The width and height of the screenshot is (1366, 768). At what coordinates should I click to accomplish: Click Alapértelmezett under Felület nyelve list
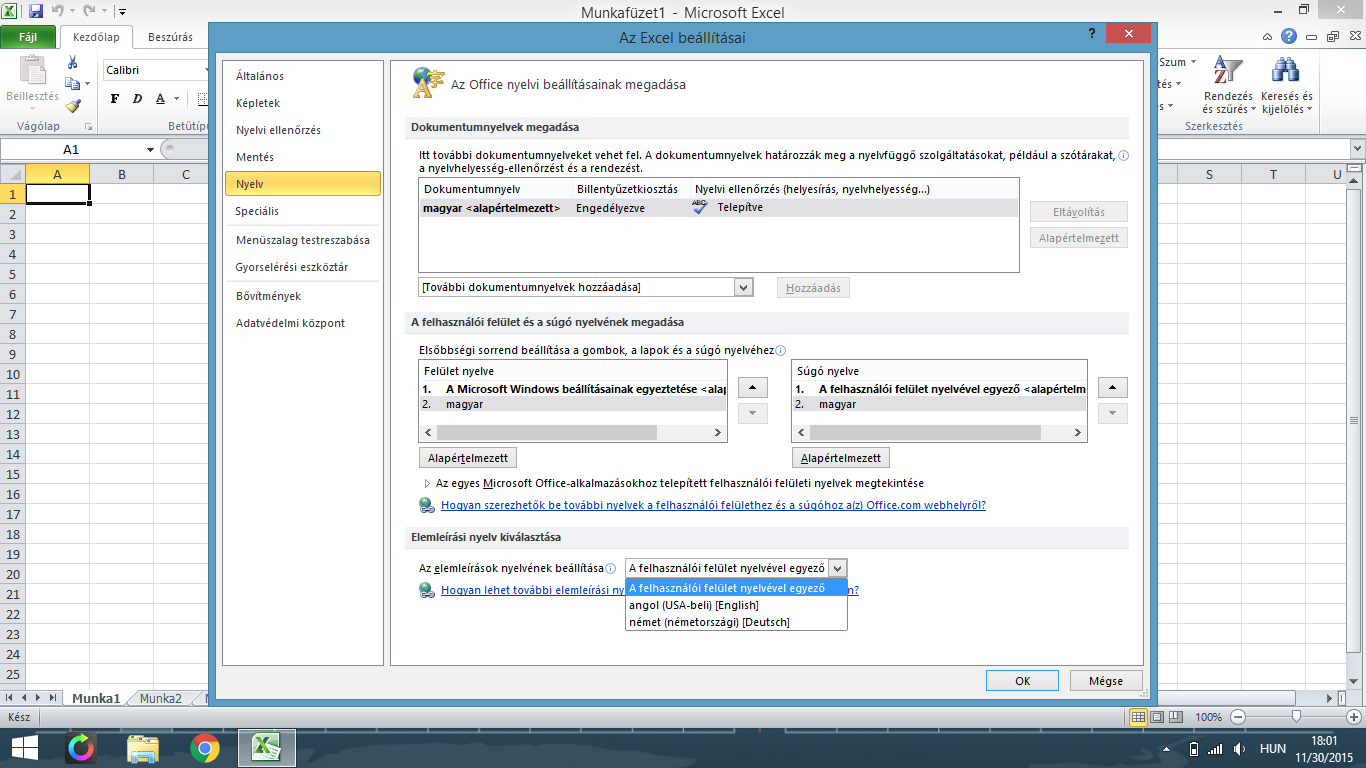468,458
